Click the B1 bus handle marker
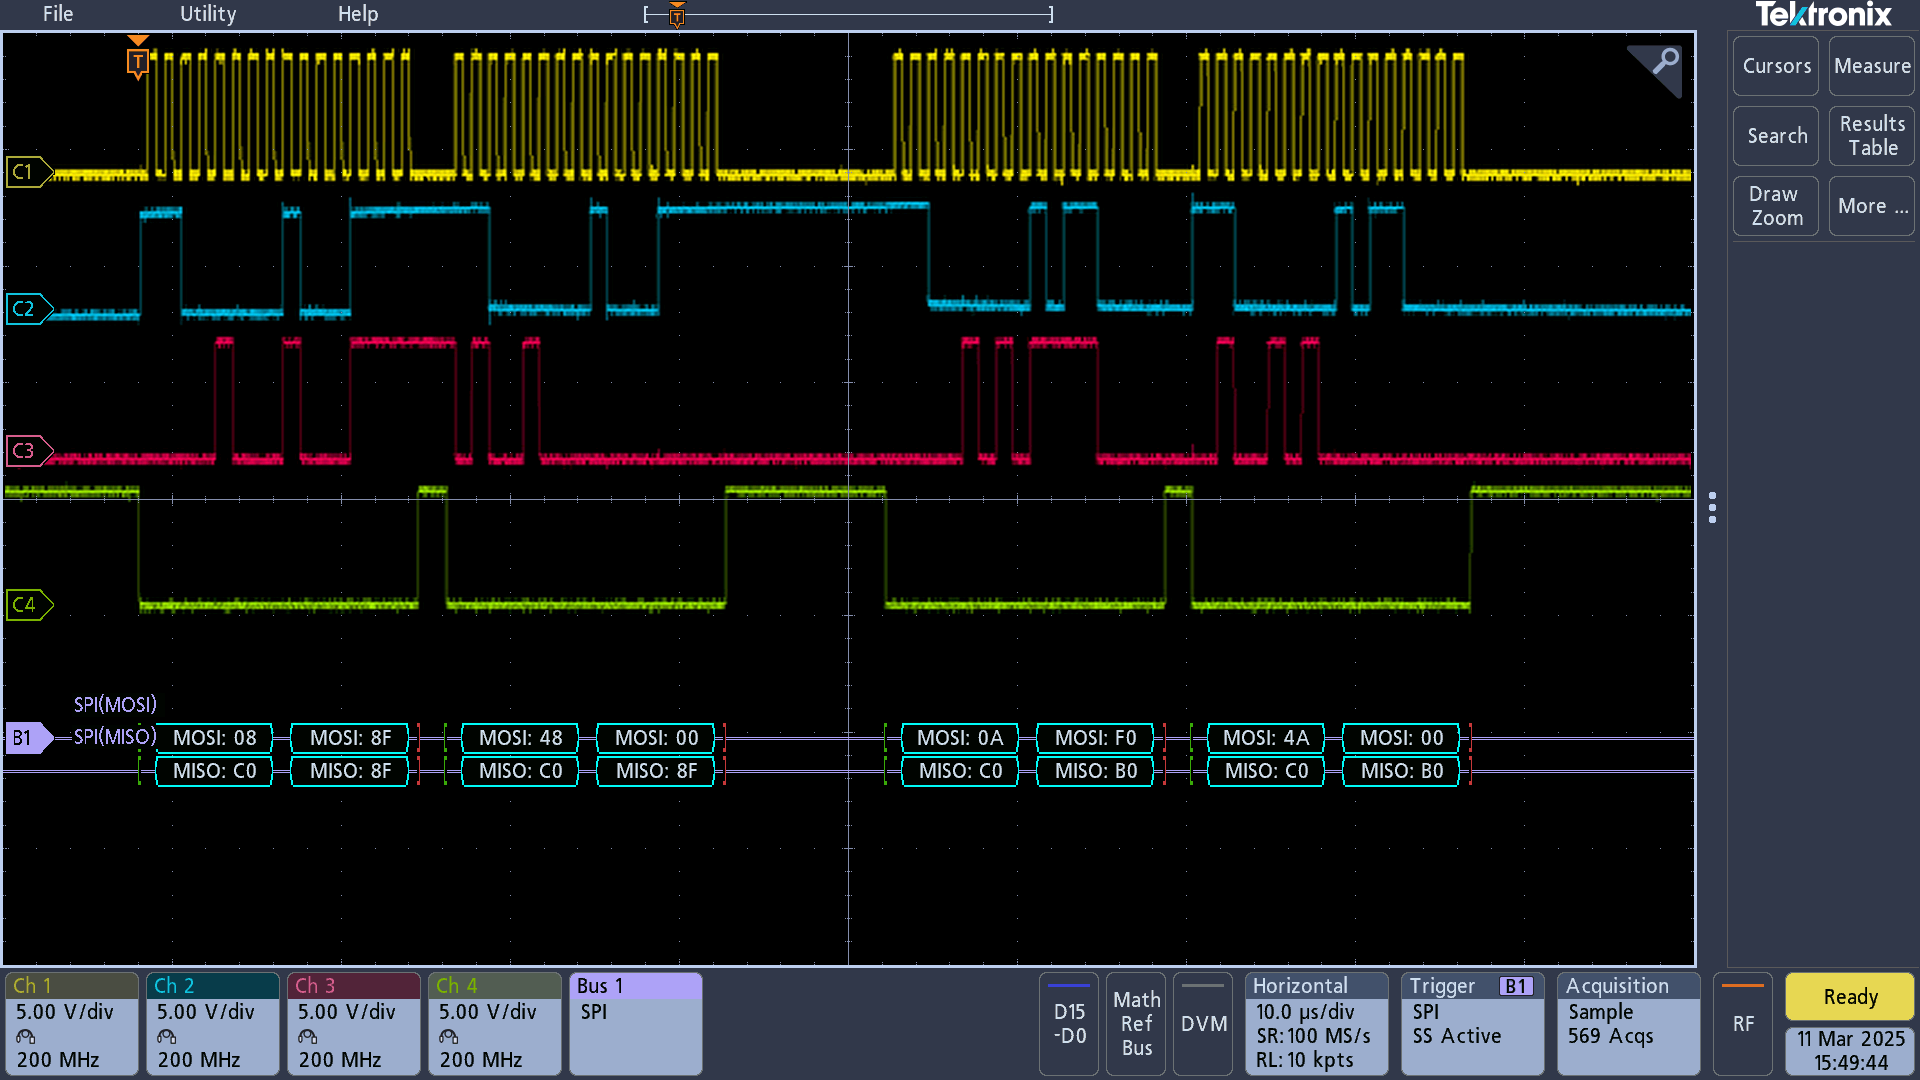 [26, 738]
